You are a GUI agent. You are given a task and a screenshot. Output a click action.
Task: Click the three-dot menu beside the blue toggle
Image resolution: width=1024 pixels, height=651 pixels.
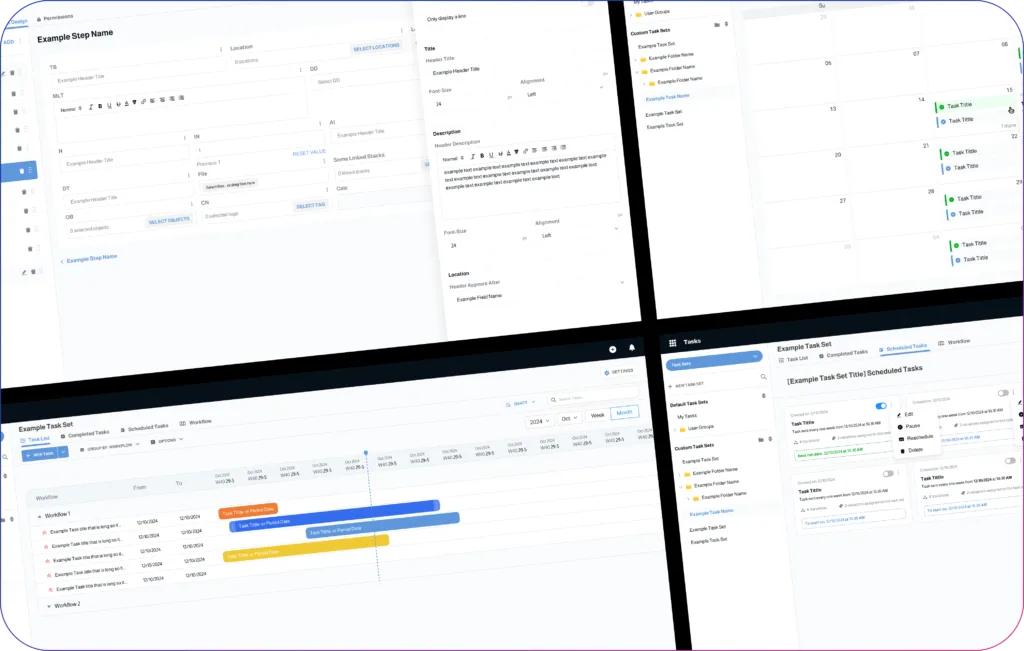tap(891, 405)
